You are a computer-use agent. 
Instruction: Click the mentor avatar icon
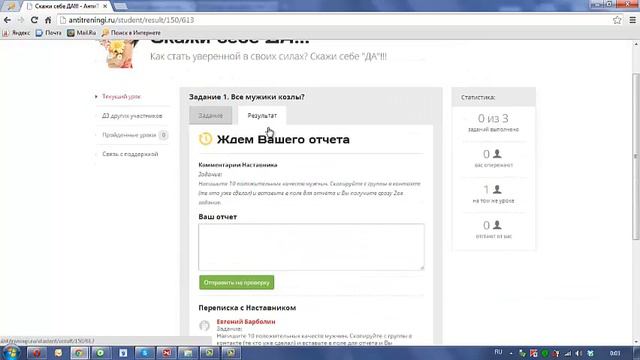pos(204,325)
